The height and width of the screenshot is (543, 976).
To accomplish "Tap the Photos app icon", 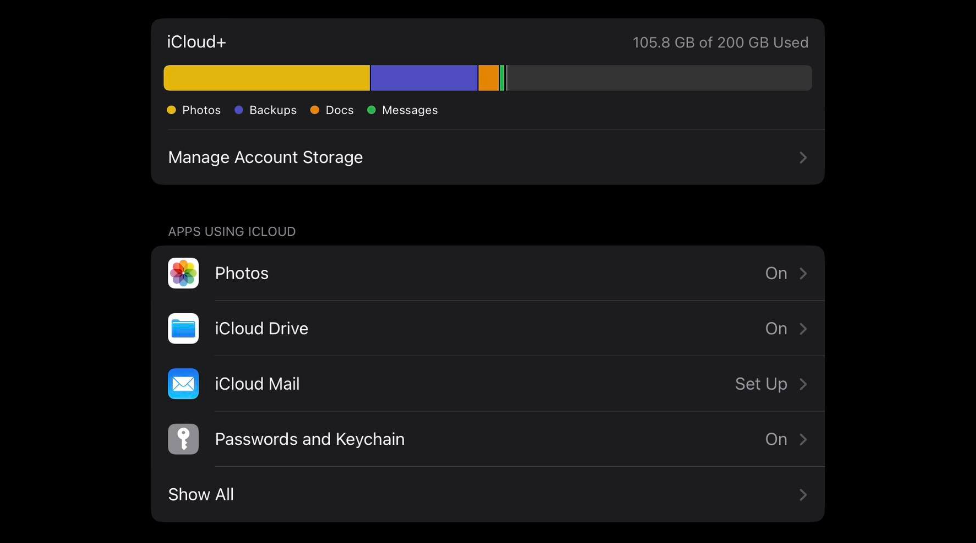I will [x=183, y=273].
